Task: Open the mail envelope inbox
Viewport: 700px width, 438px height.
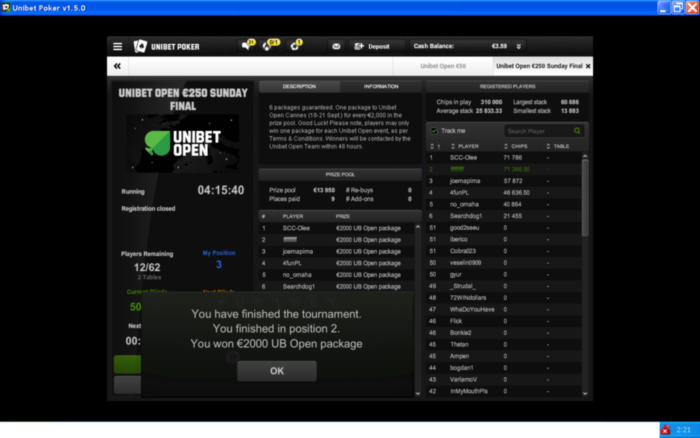Action: pos(336,46)
